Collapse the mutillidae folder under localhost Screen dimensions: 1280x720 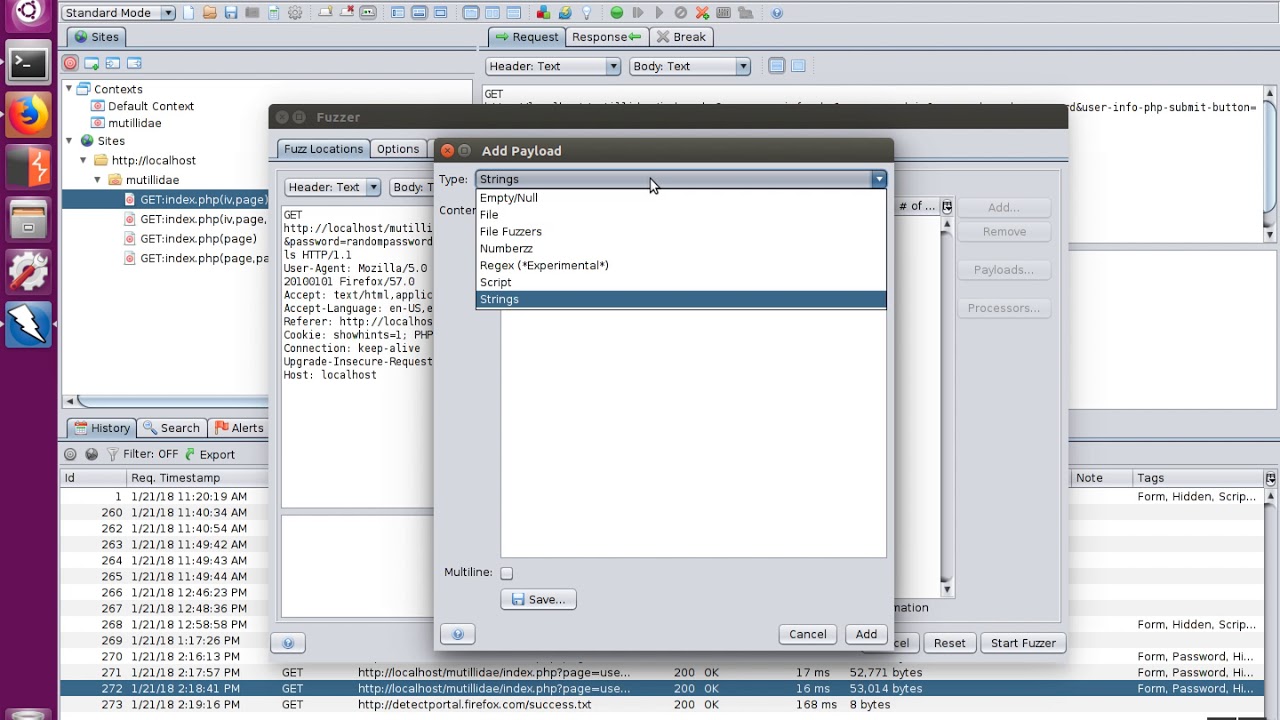pos(98,180)
